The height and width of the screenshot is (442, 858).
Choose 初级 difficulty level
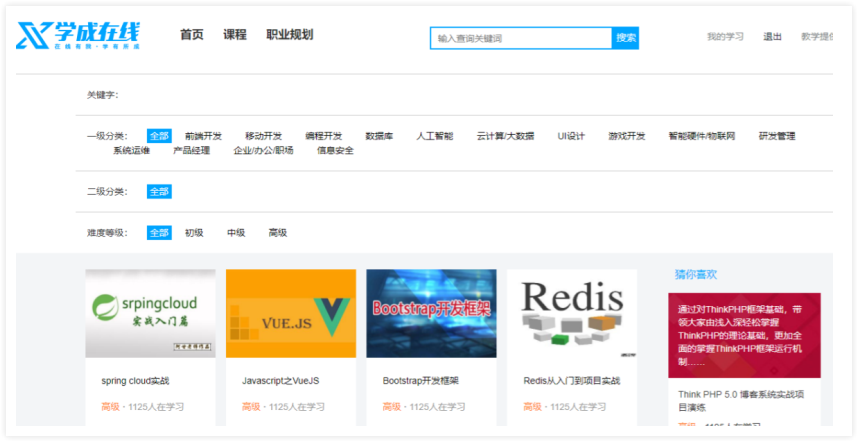click(x=194, y=232)
